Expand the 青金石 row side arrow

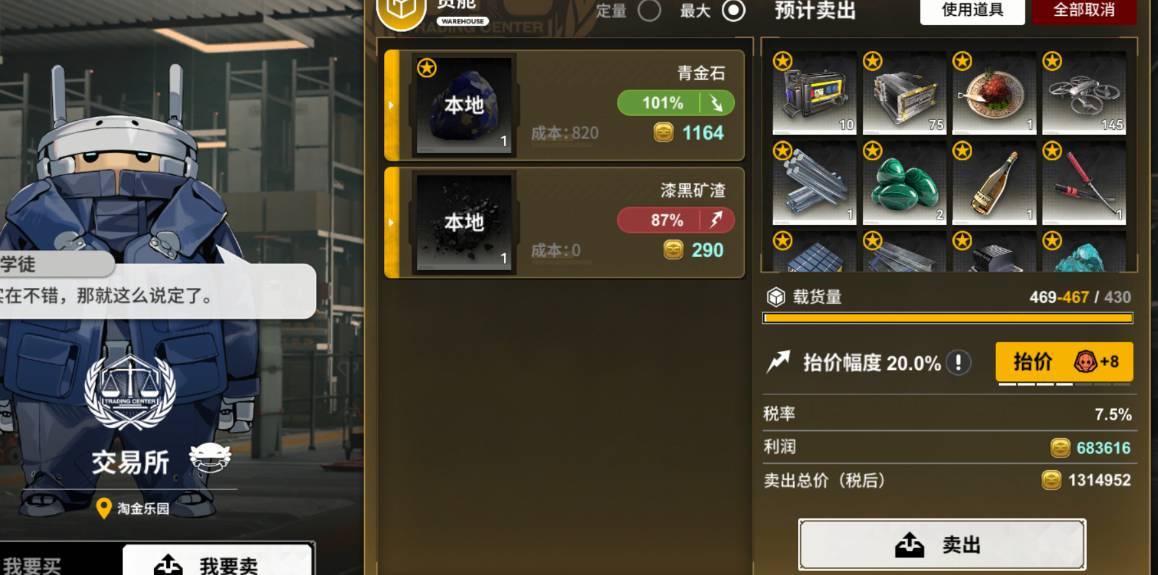coord(391,105)
